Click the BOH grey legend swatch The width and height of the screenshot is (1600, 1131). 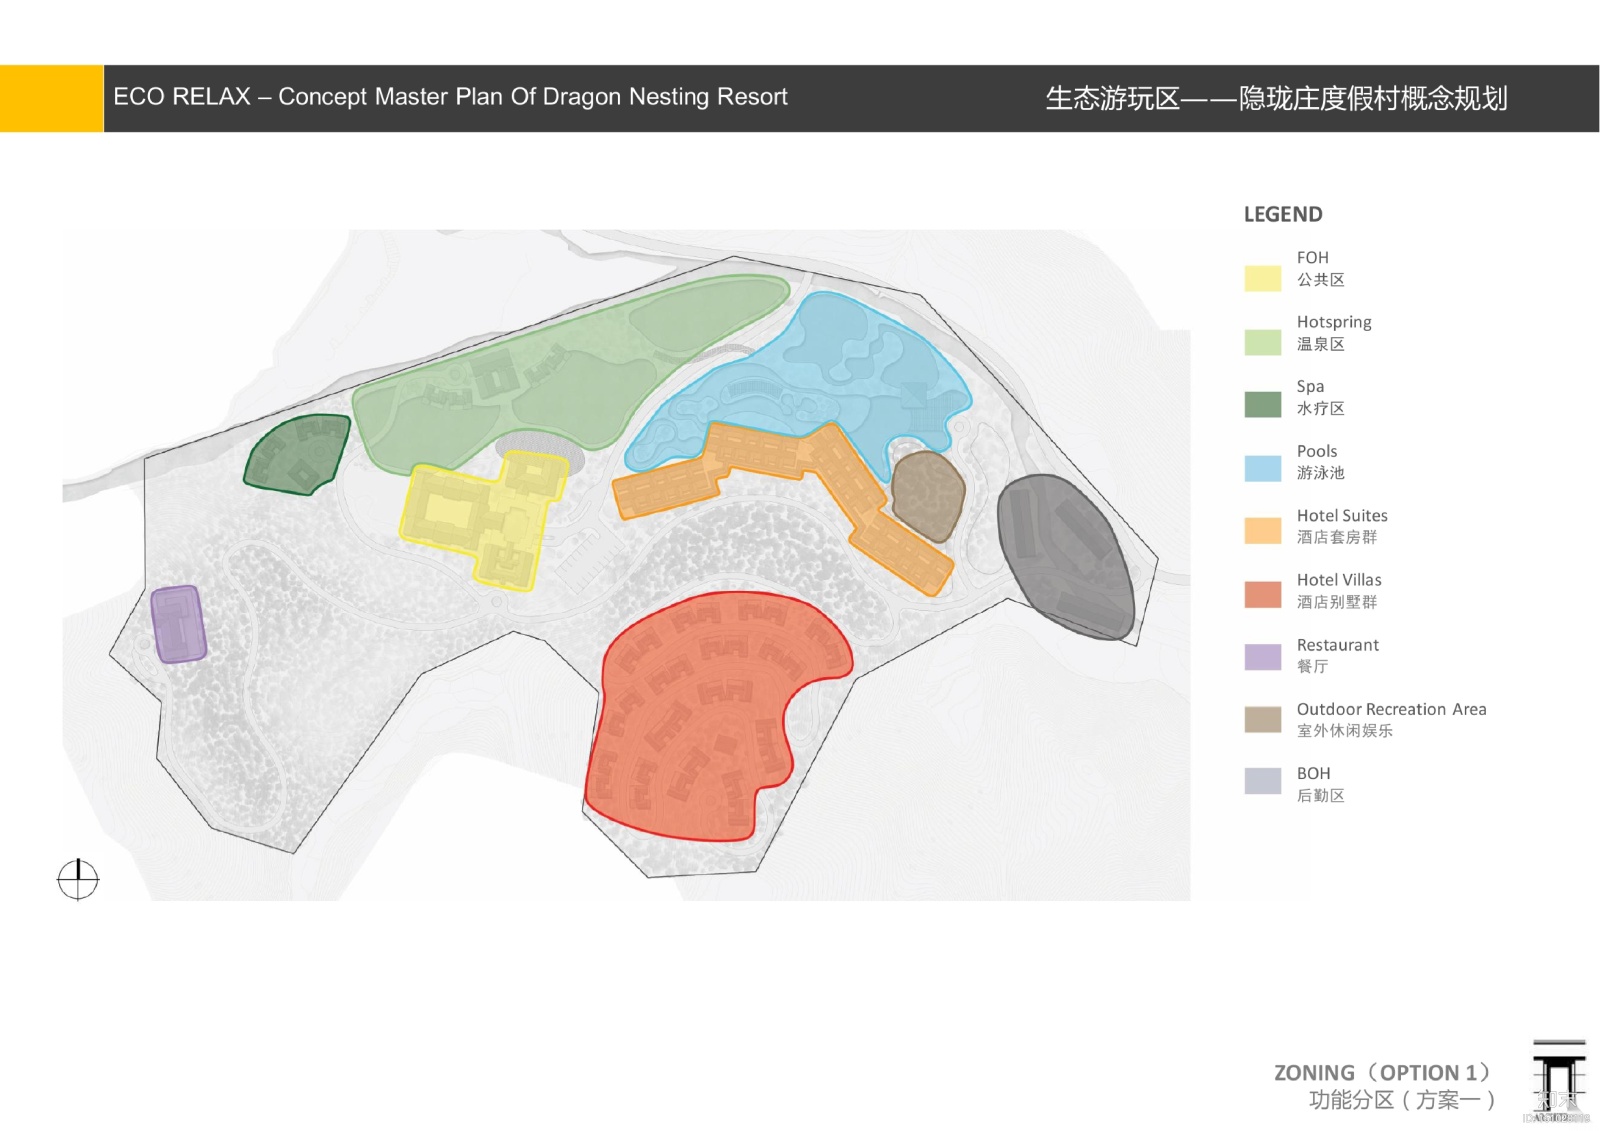click(x=1262, y=781)
